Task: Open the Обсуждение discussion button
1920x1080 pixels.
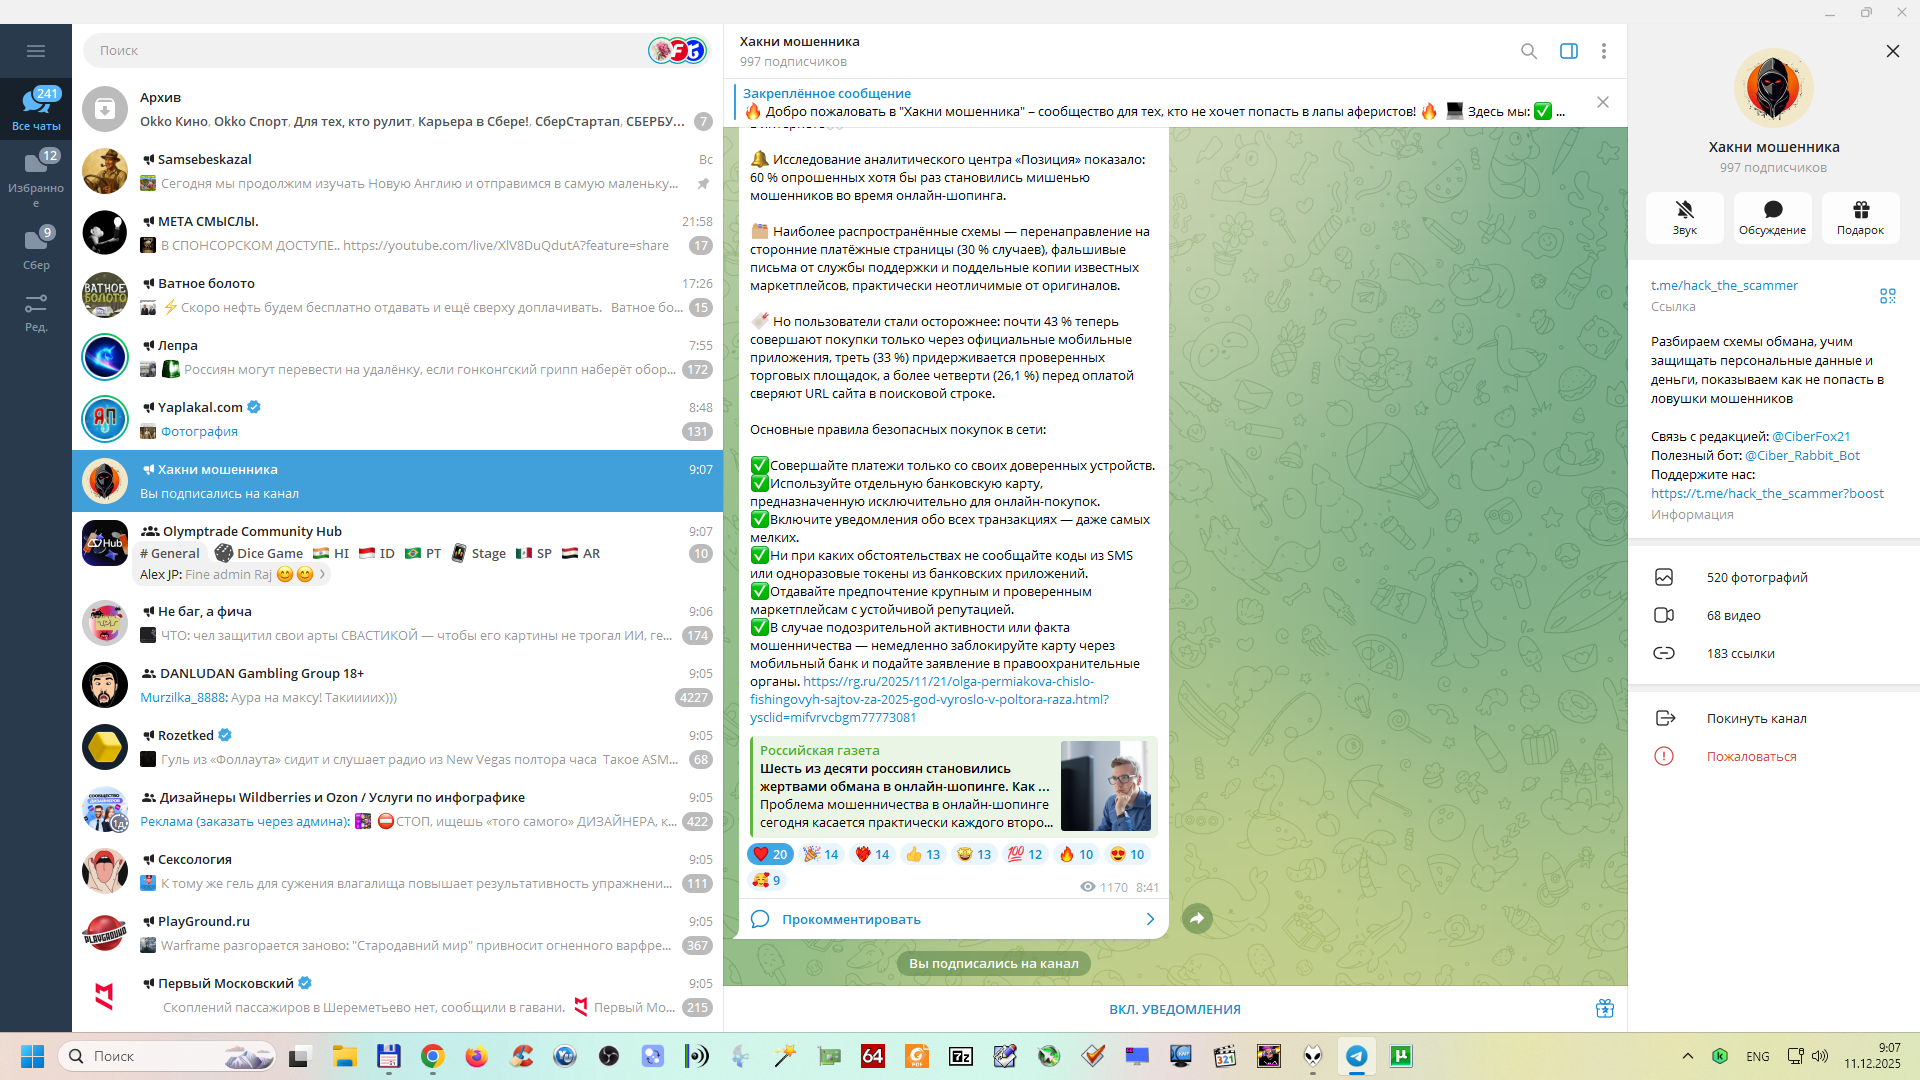Action: click(x=1772, y=216)
